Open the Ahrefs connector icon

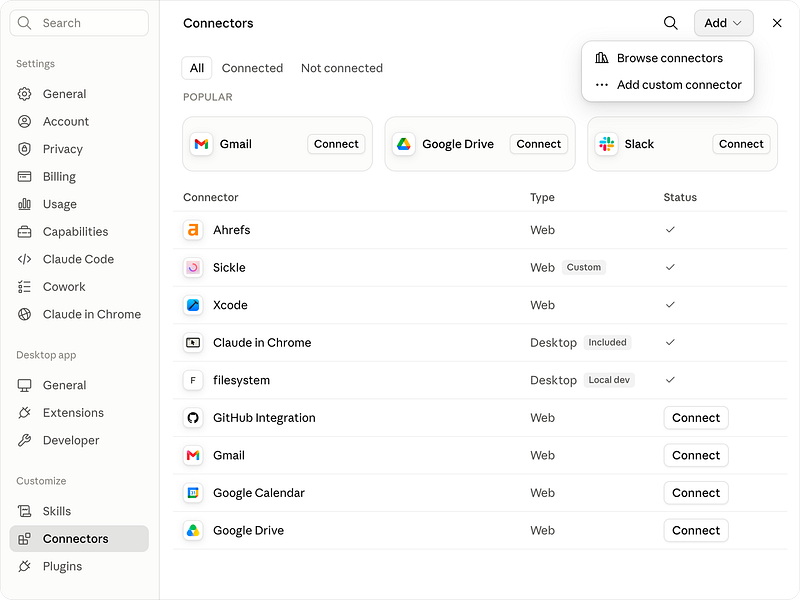point(193,230)
